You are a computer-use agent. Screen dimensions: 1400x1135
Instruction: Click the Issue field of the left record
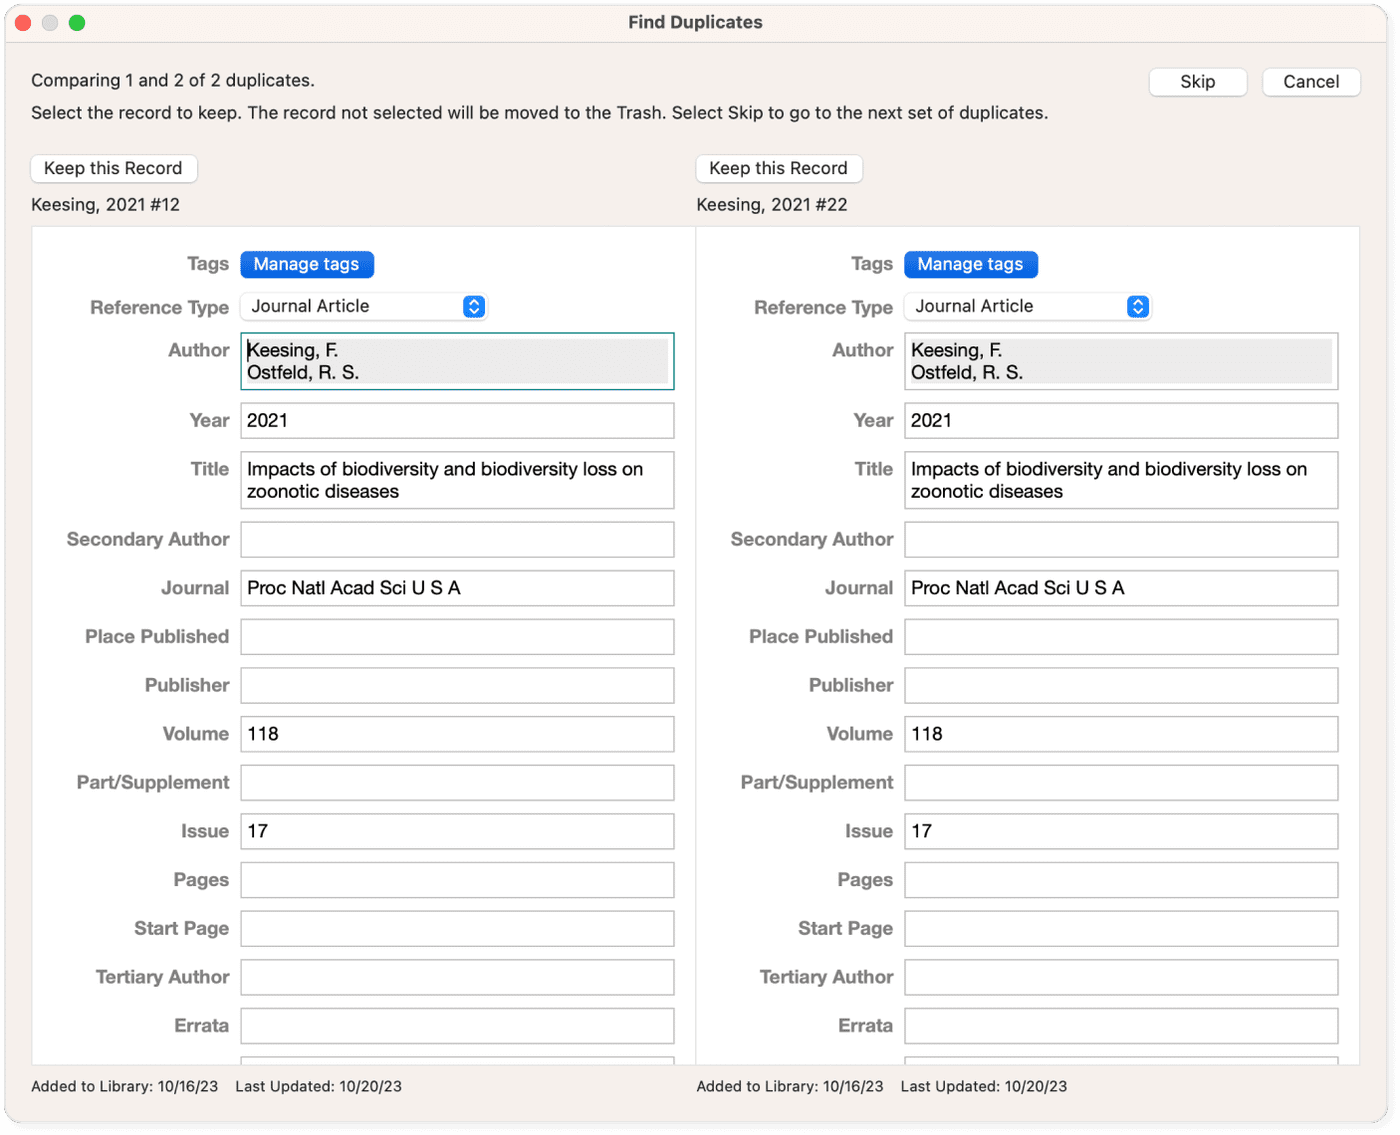[456, 831]
